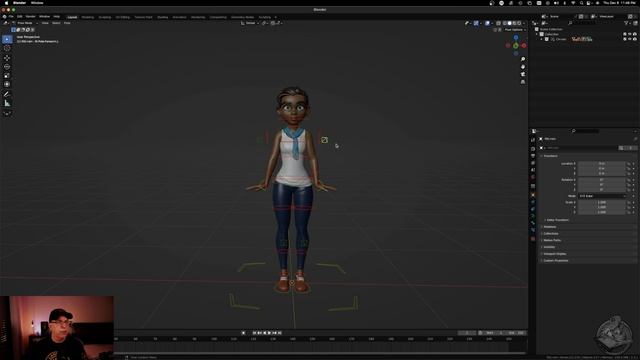Screen dimensions: 640x360
Task: Switch to solid viewport shading
Action: click(509, 23)
